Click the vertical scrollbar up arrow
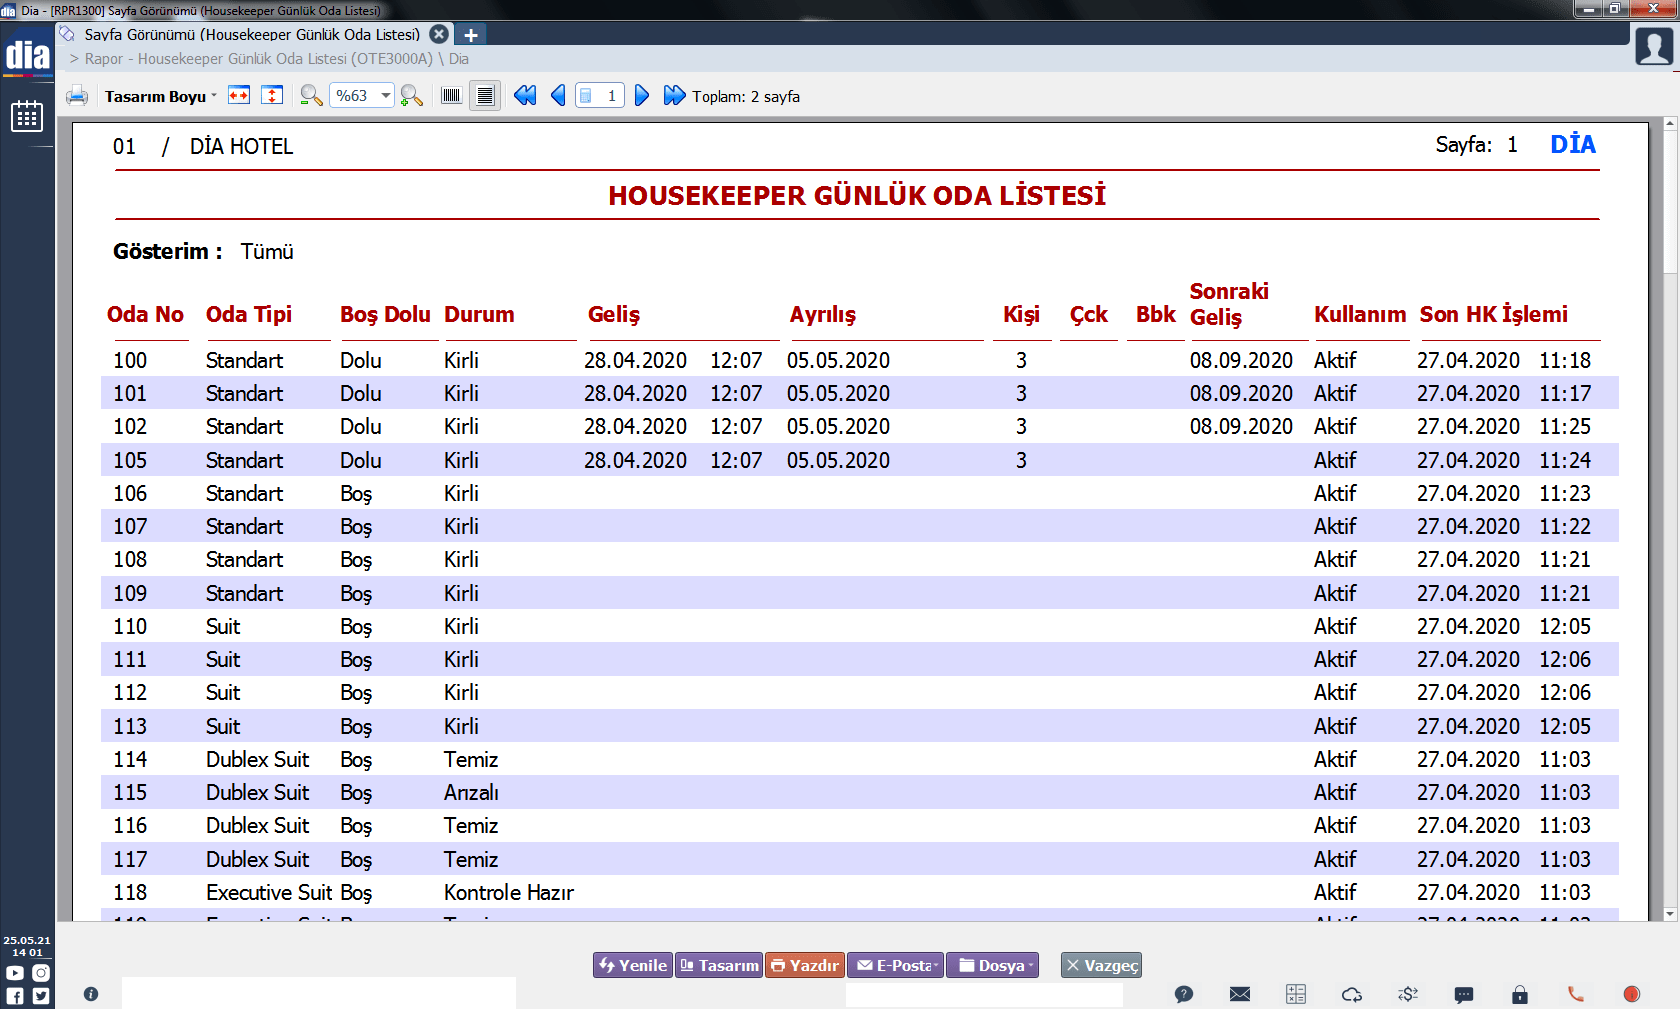 (1670, 124)
